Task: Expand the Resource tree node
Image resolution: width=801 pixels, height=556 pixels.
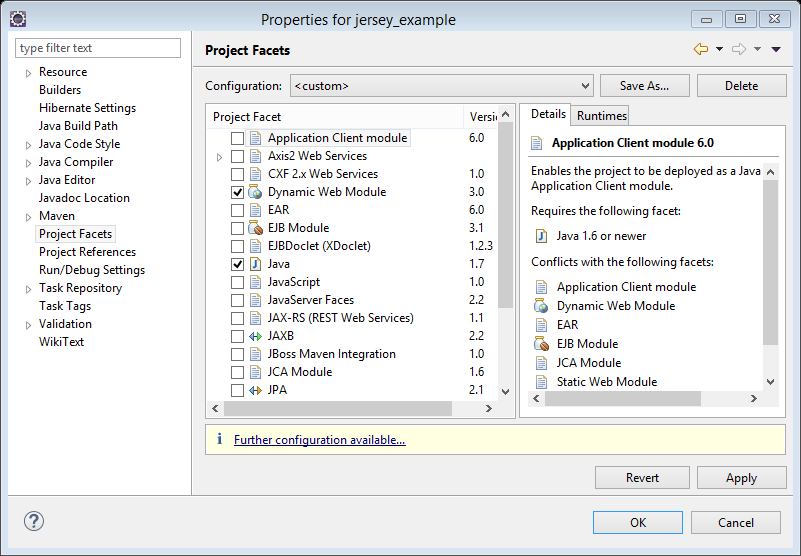Action: point(29,73)
